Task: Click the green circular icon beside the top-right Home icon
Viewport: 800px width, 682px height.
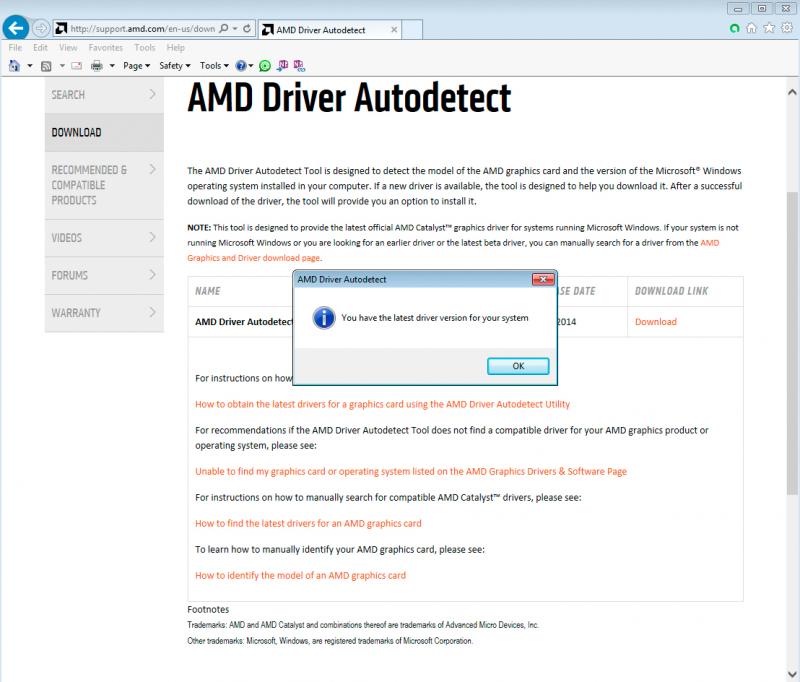Action: click(735, 28)
